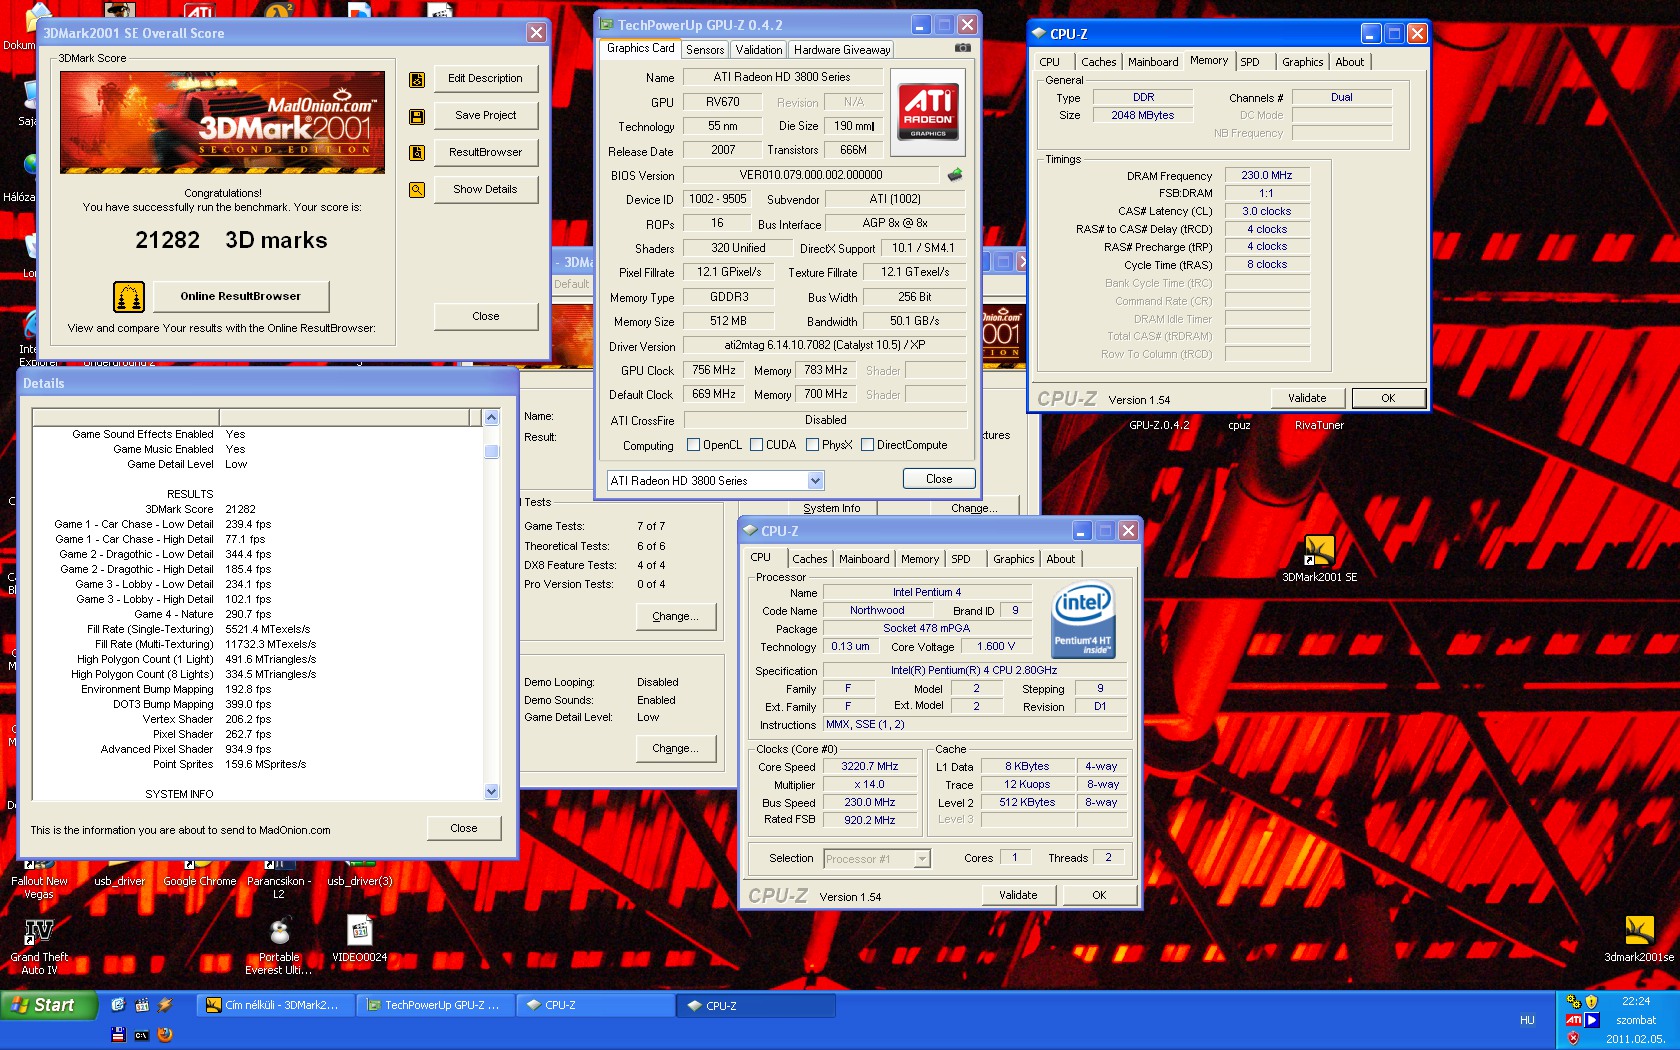
Task: Enable the OpenCL checkbox in GPU-Z
Action: coord(694,445)
